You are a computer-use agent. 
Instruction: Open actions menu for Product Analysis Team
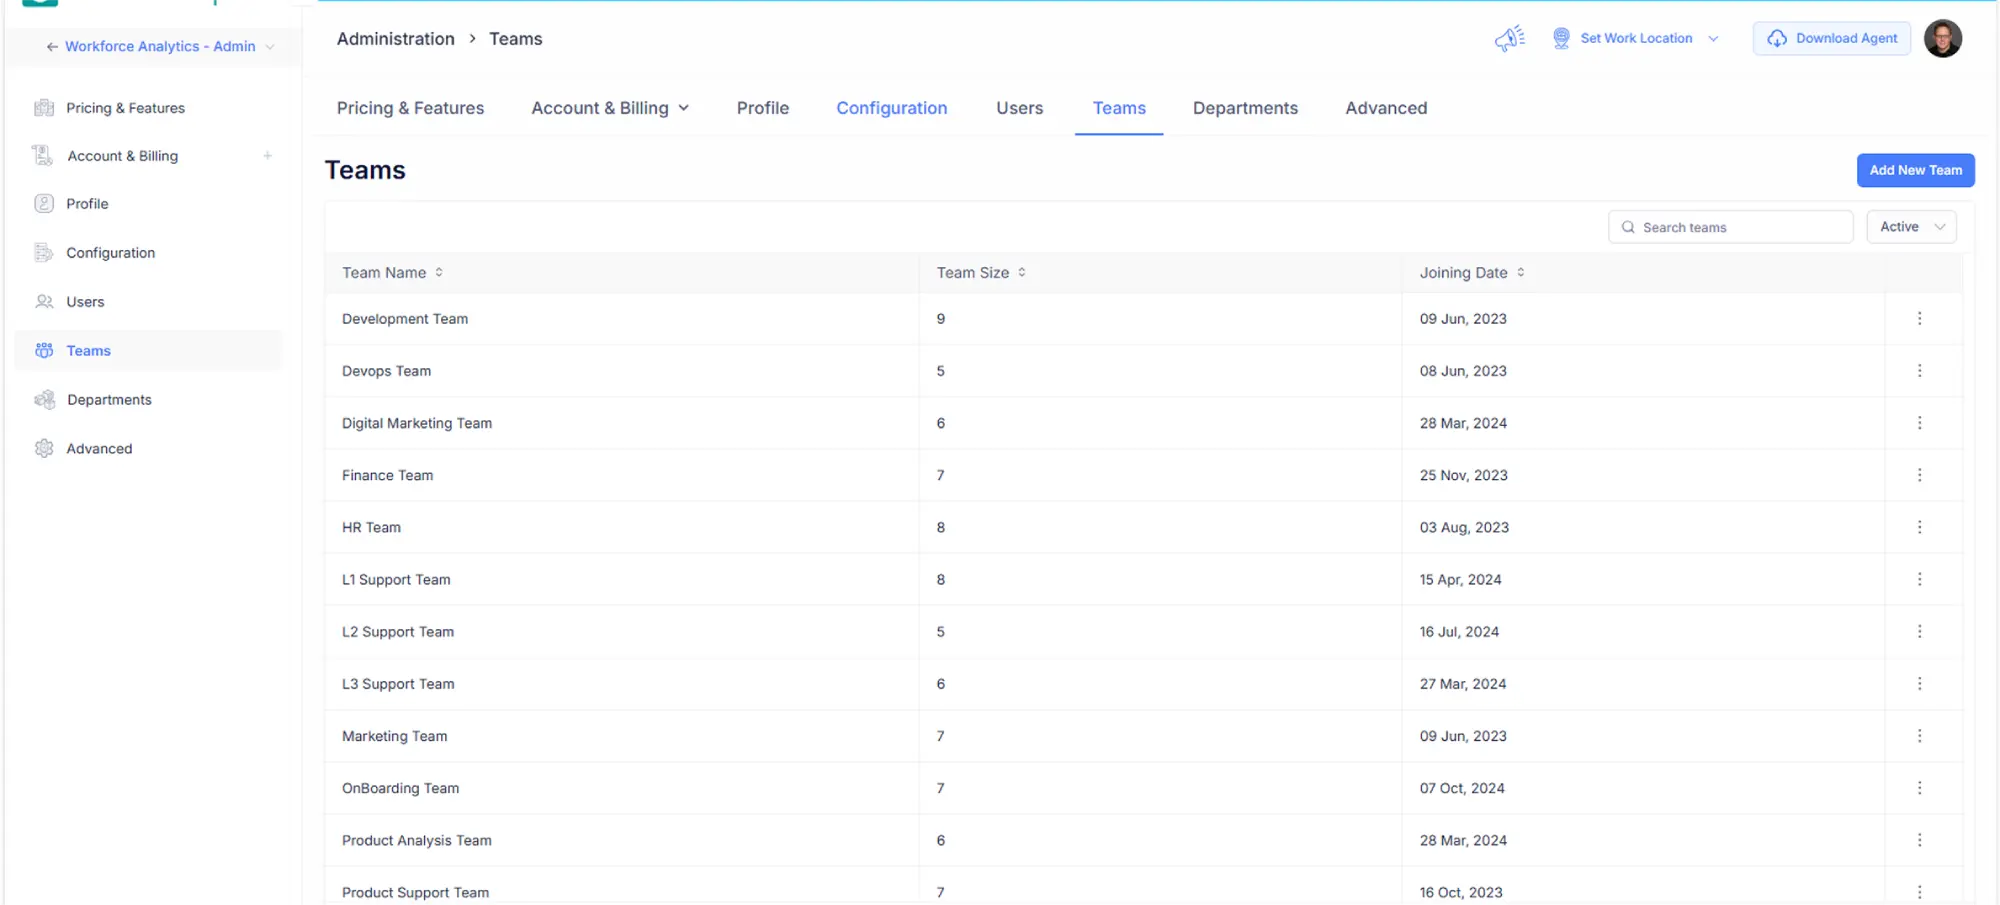tap(1919, 840)
